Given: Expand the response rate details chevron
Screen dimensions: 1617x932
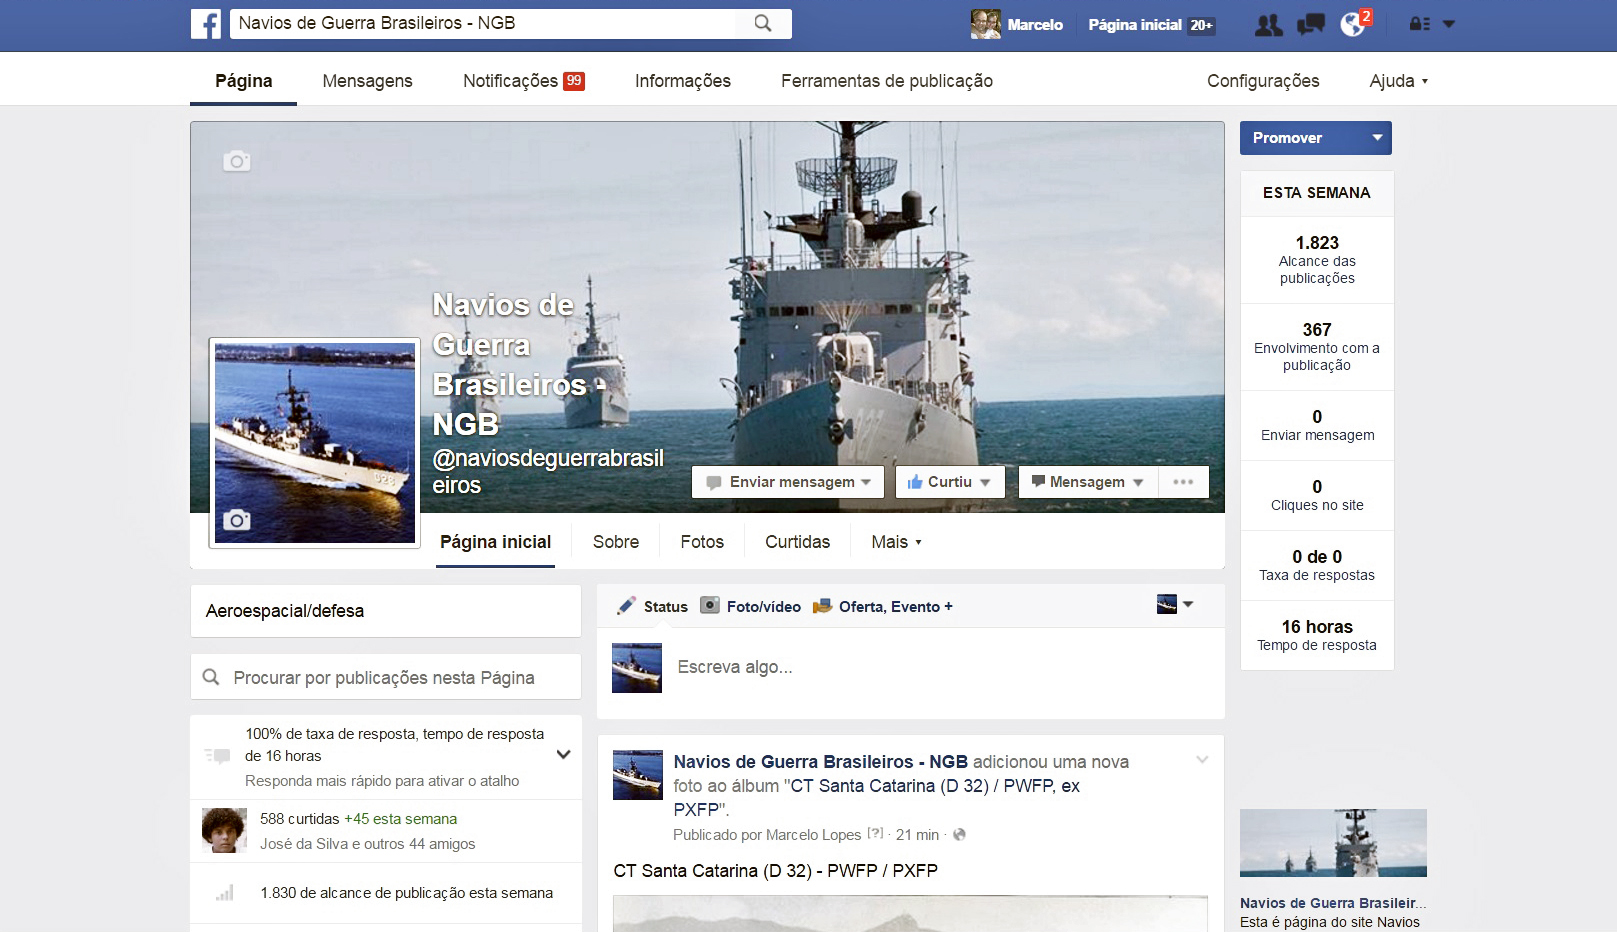Looking at the screenshot, I should [x=564, y=755].
